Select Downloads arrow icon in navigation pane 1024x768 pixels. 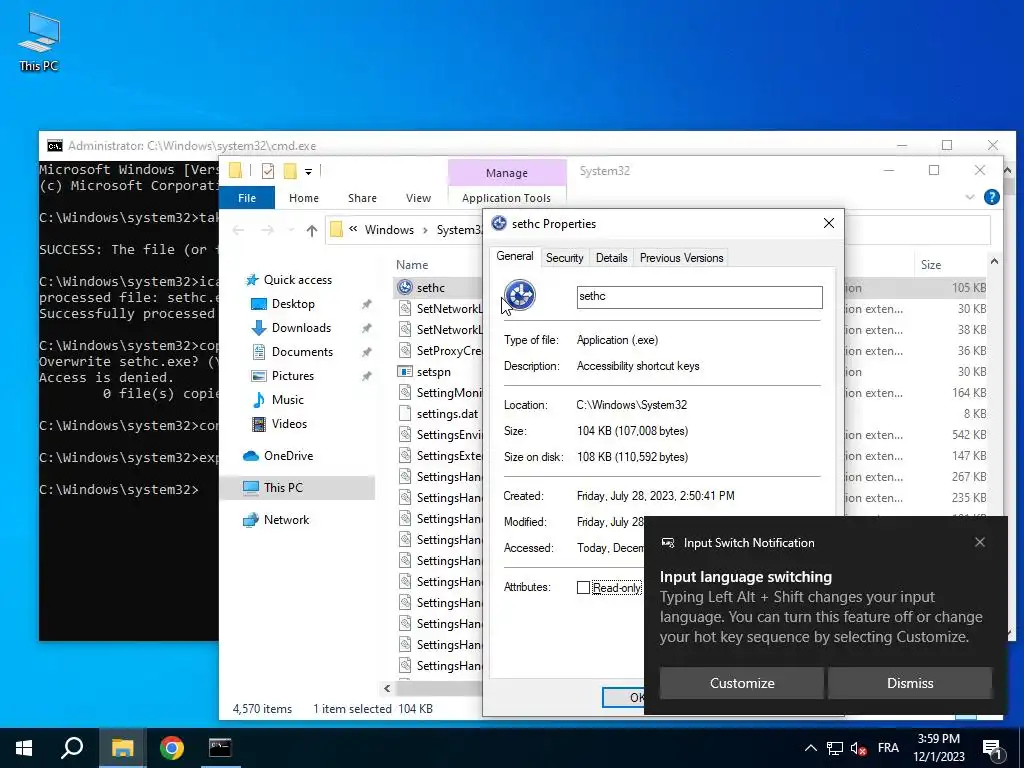pos(259,328)
